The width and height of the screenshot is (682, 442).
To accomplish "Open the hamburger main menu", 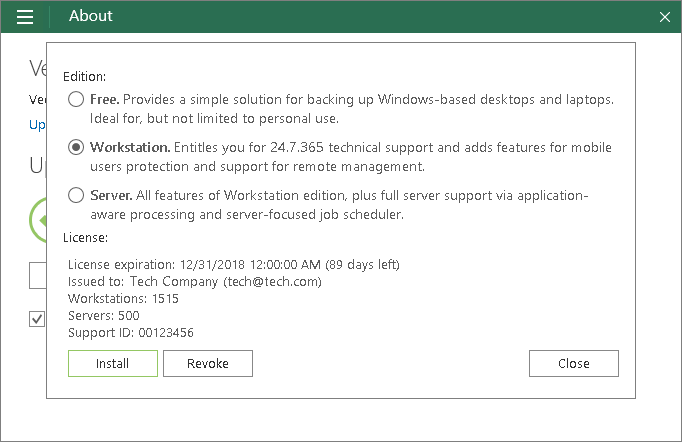I will point(25,17).
